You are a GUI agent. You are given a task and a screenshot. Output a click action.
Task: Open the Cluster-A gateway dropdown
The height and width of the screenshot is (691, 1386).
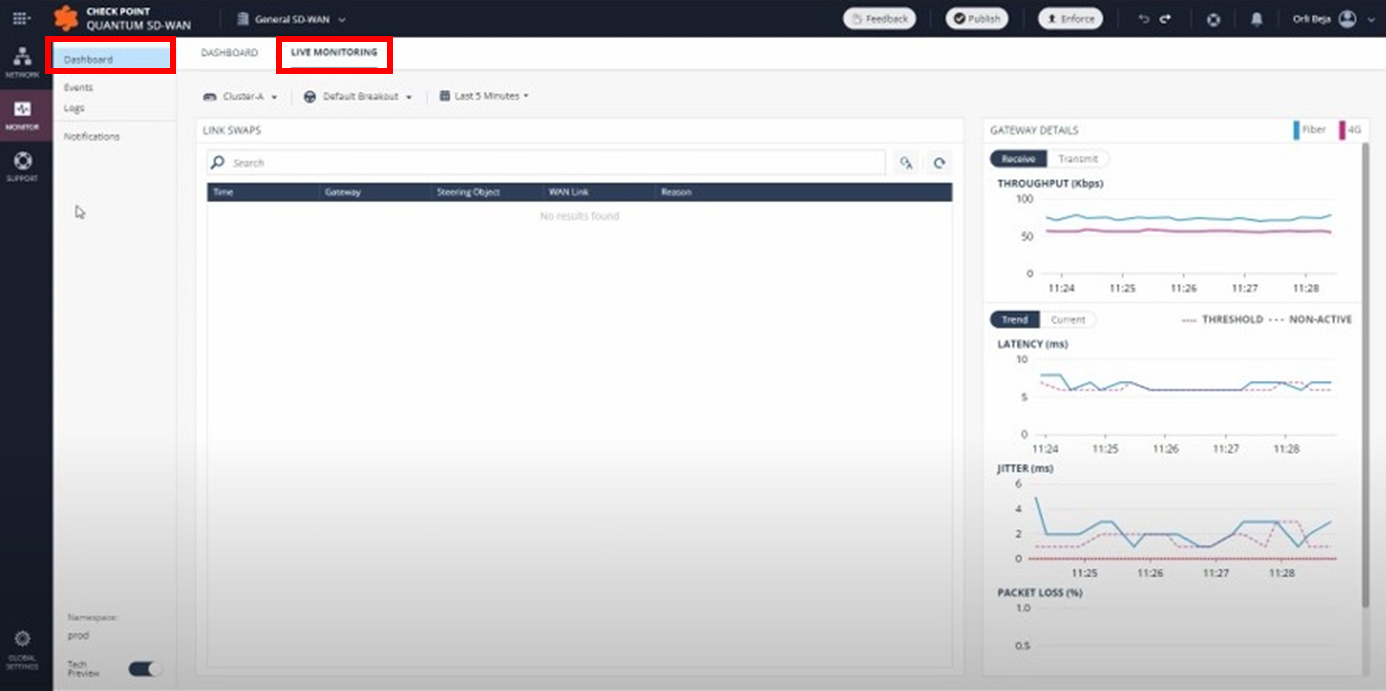pyautogui.click(x=241, y=97)
